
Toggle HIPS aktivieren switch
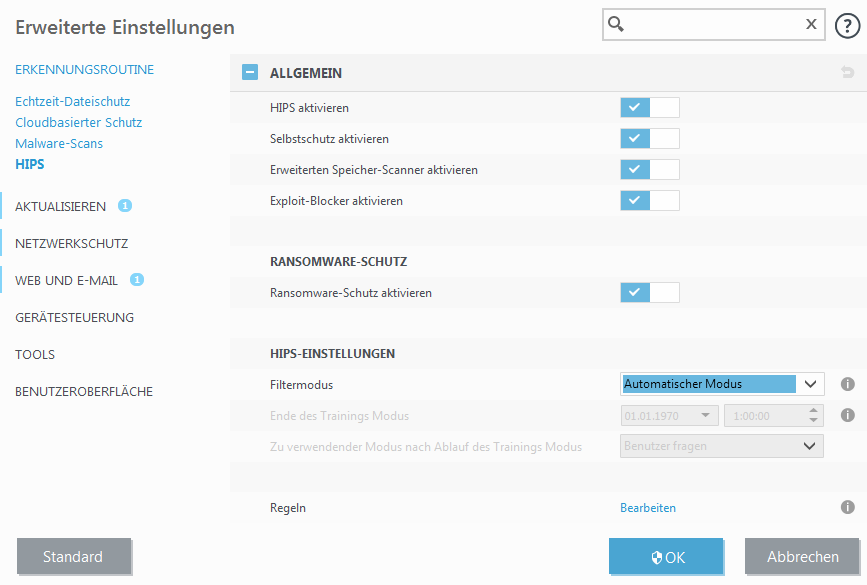click(x=649, y=107)
